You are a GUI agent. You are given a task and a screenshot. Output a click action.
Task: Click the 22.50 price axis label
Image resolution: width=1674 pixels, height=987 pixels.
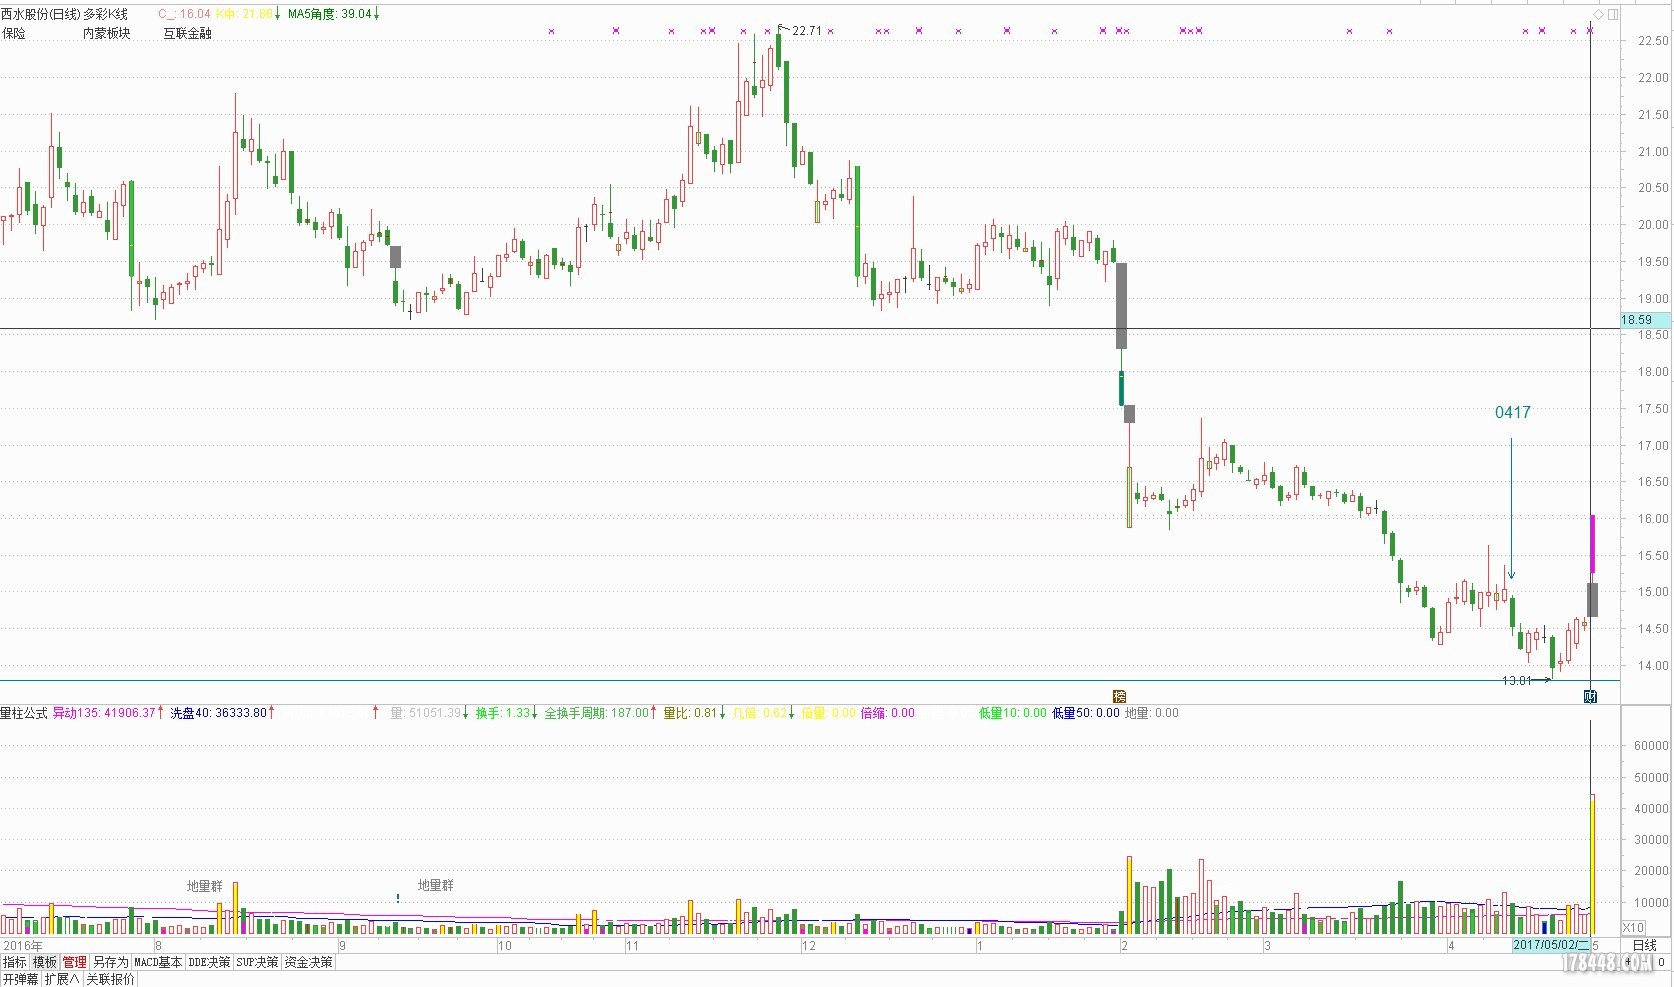(x=1653, y=41)
